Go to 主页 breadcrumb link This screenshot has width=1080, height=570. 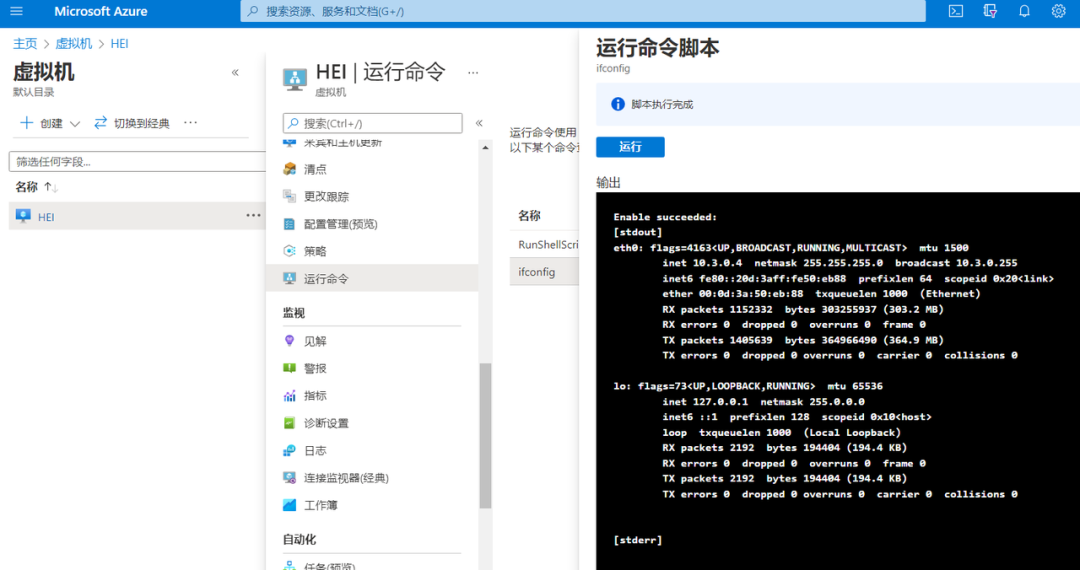pyautogui.click(x=25, y=43)
